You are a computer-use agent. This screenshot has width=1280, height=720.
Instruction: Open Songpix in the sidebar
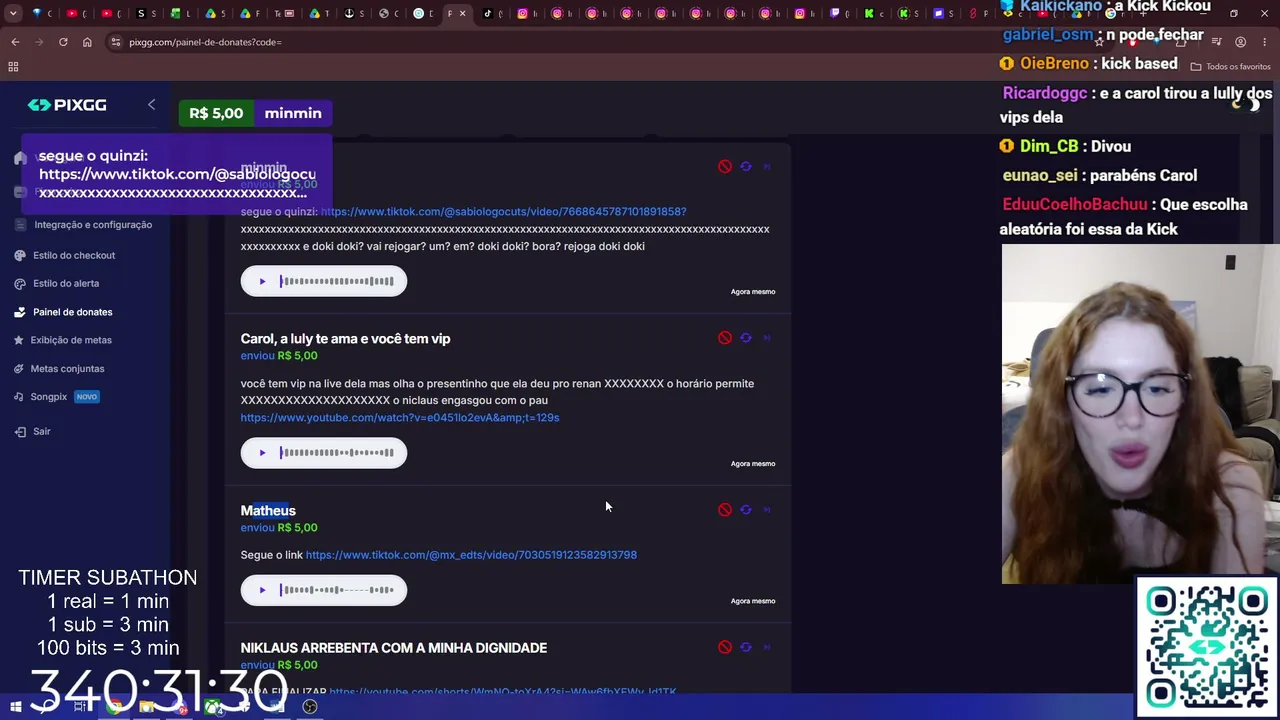(x=57, y=397)
